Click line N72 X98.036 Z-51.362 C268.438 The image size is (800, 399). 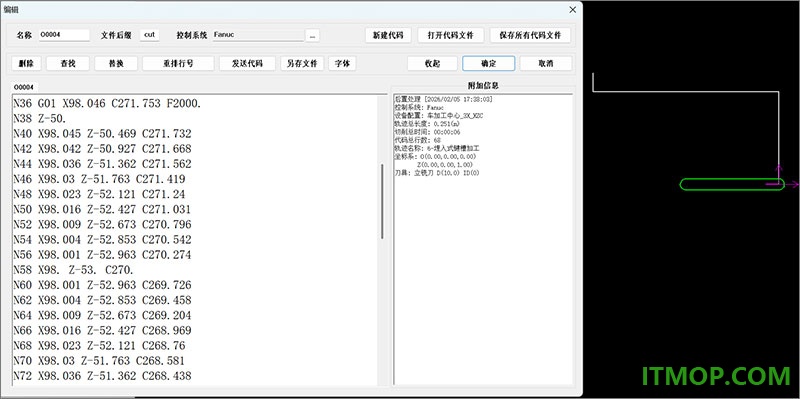(x=103, y=376)
